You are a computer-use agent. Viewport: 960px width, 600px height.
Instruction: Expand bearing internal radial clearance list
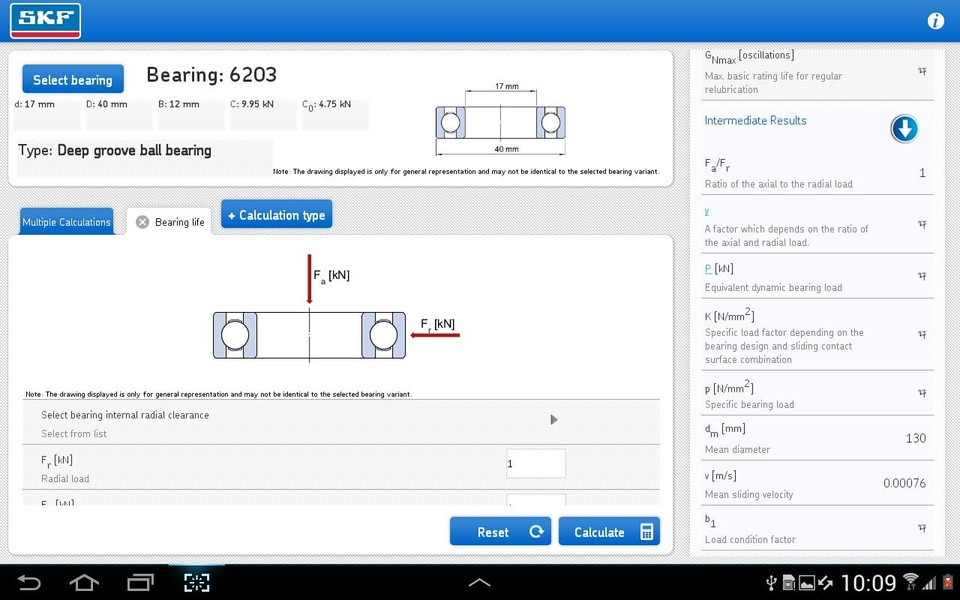(553, 420)
